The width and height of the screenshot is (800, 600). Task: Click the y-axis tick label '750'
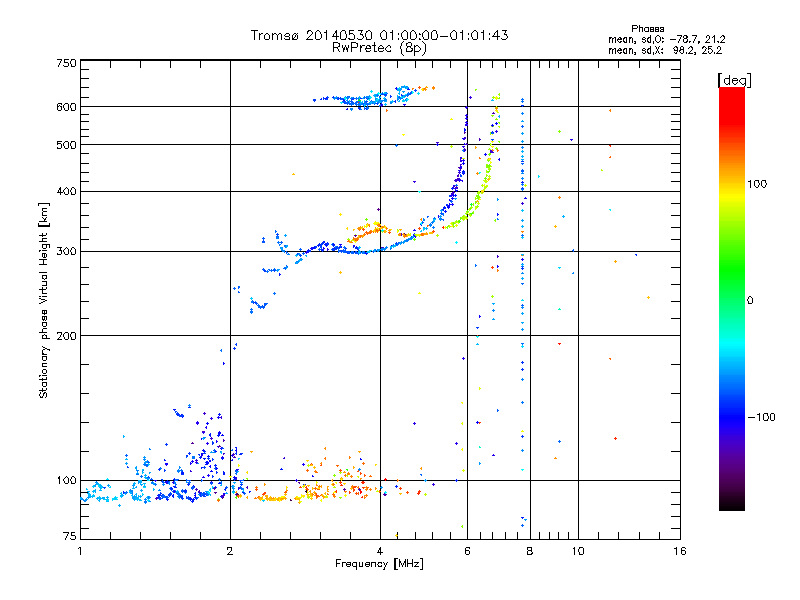pos(66,63)
